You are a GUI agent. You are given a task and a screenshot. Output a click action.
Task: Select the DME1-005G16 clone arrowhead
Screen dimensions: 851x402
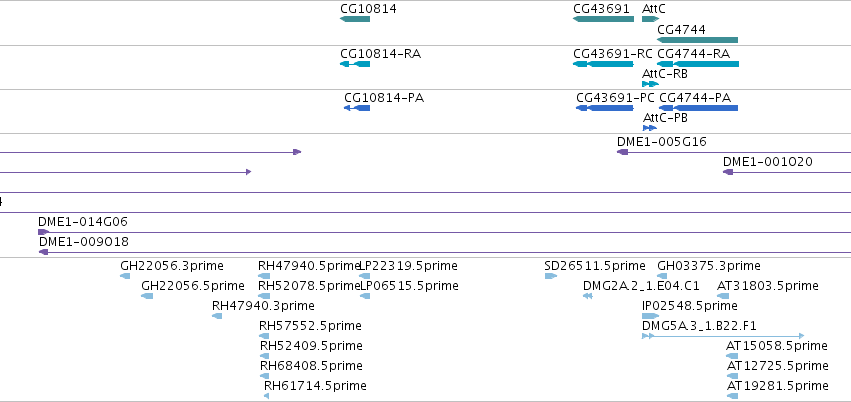click(x=623, y=152)
